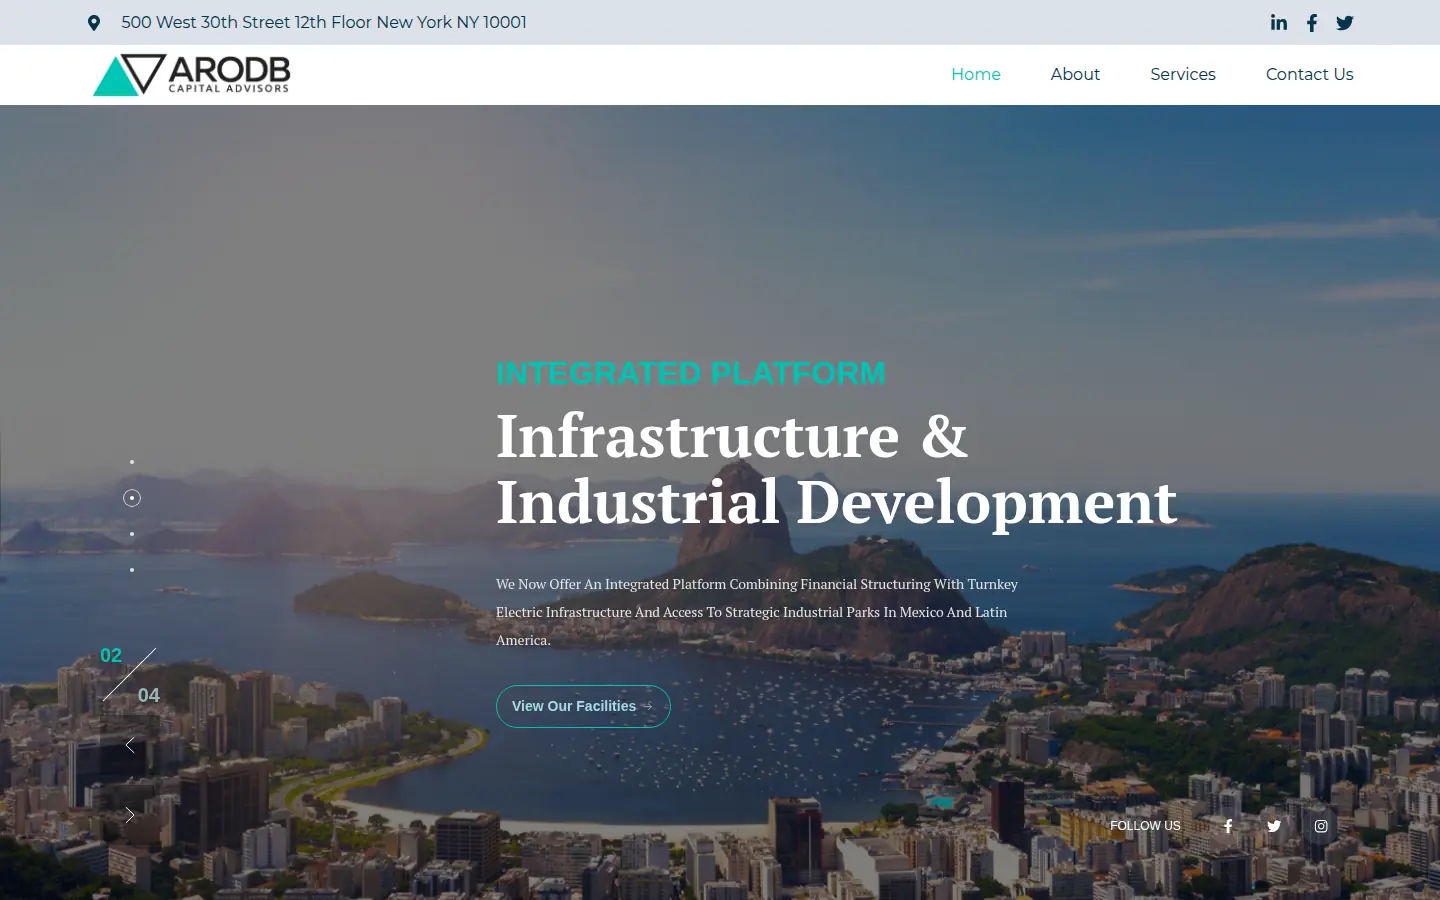The width and height of the screenshot is (1440, 900).
Task: Open the Facebook icon in the top bar
Action: (x=1312, y=23)
